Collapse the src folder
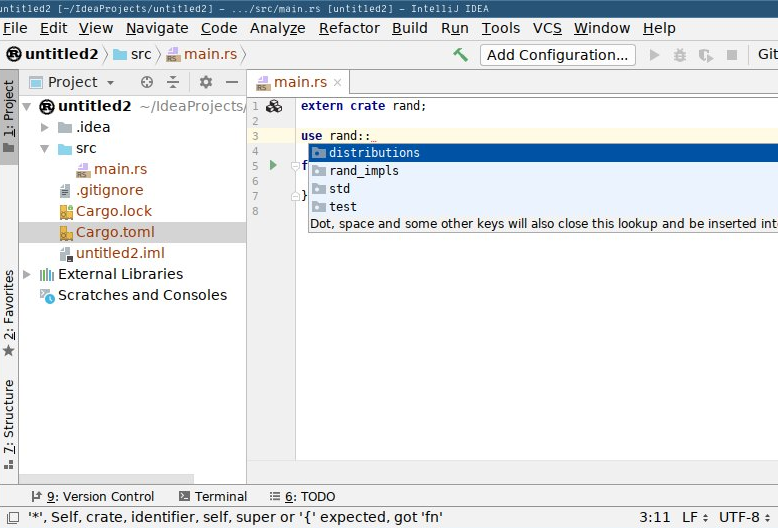778x528 pixels. click(x=45, y=149)
